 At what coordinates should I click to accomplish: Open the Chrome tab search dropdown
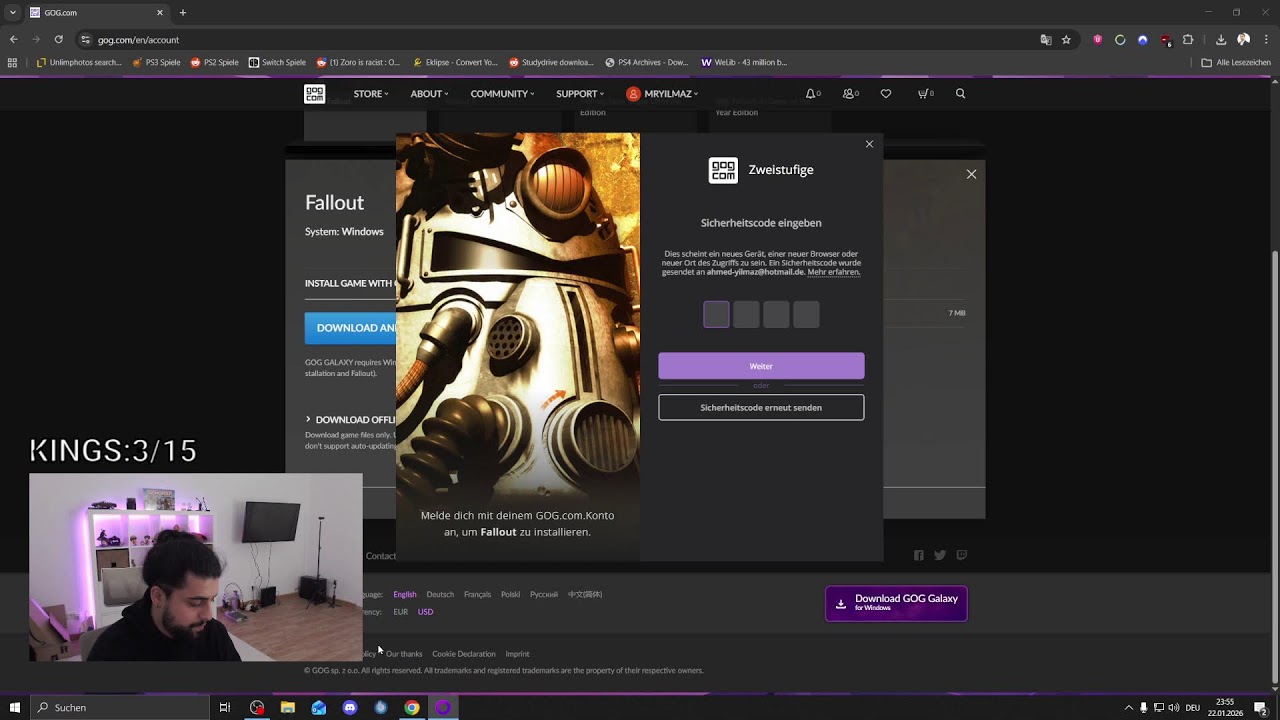[x=13, y=13]
